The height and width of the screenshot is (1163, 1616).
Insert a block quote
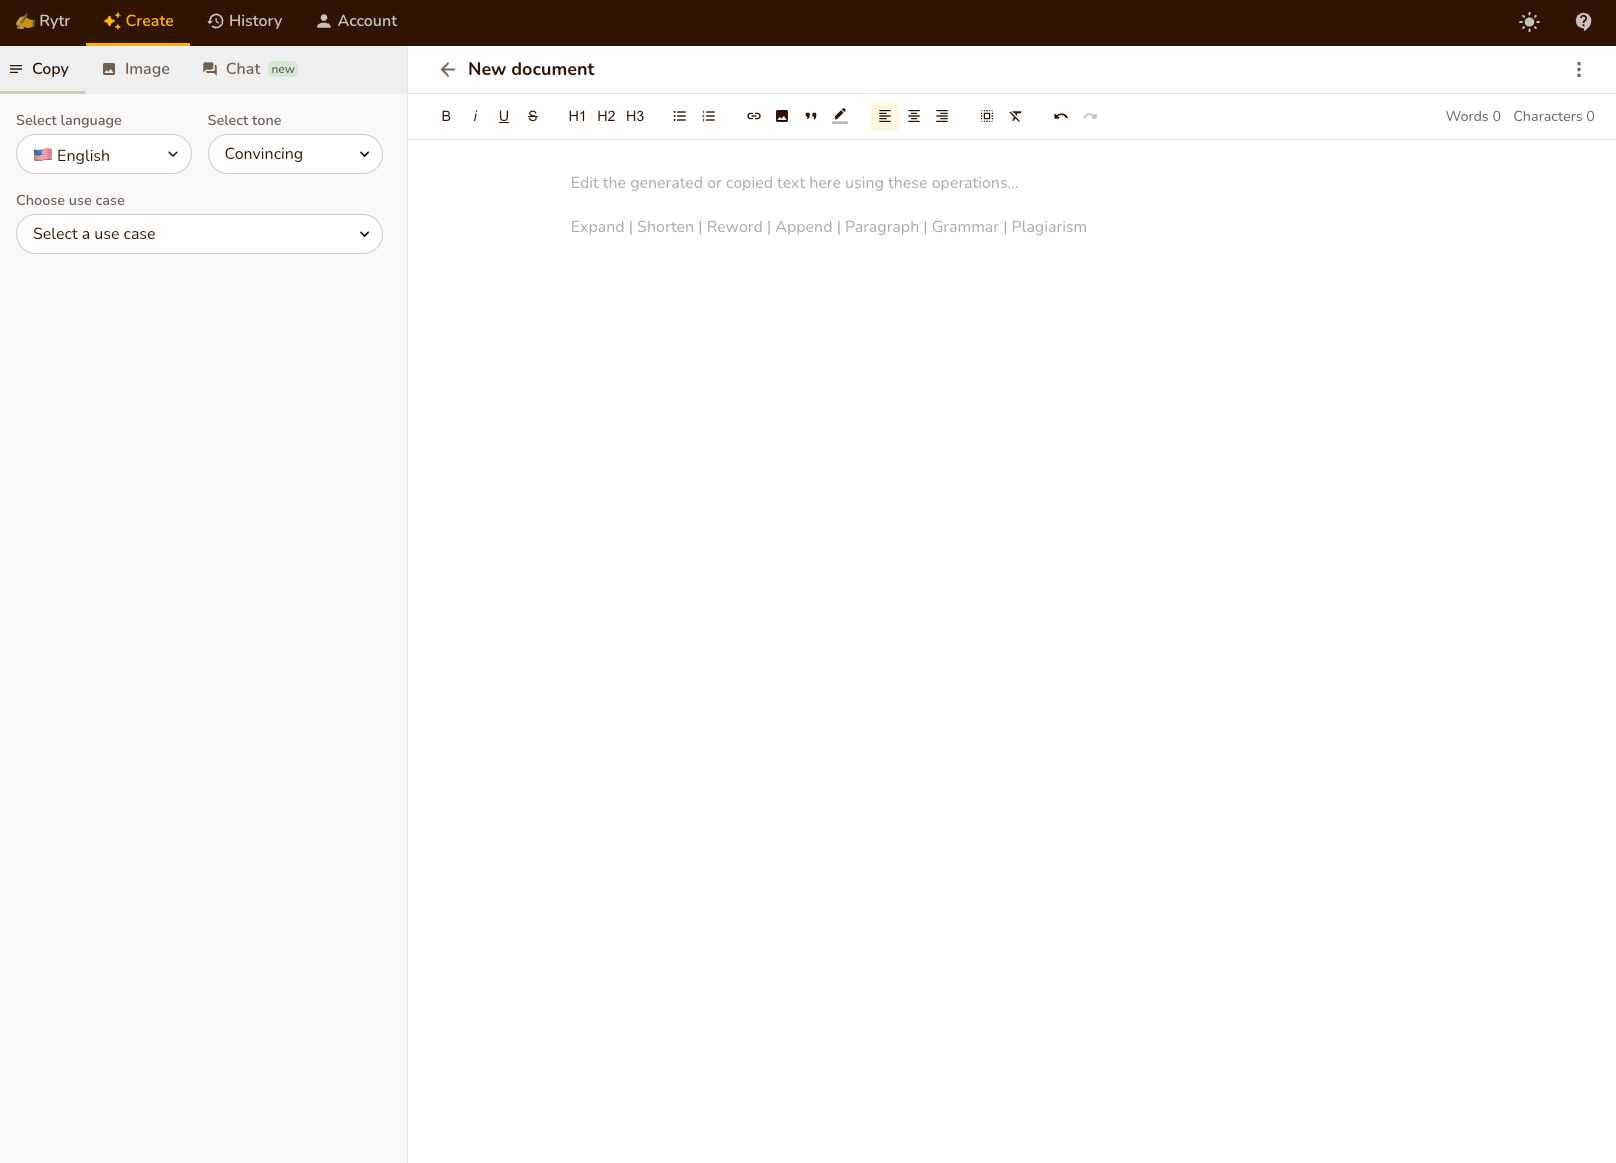click(811, 116)
